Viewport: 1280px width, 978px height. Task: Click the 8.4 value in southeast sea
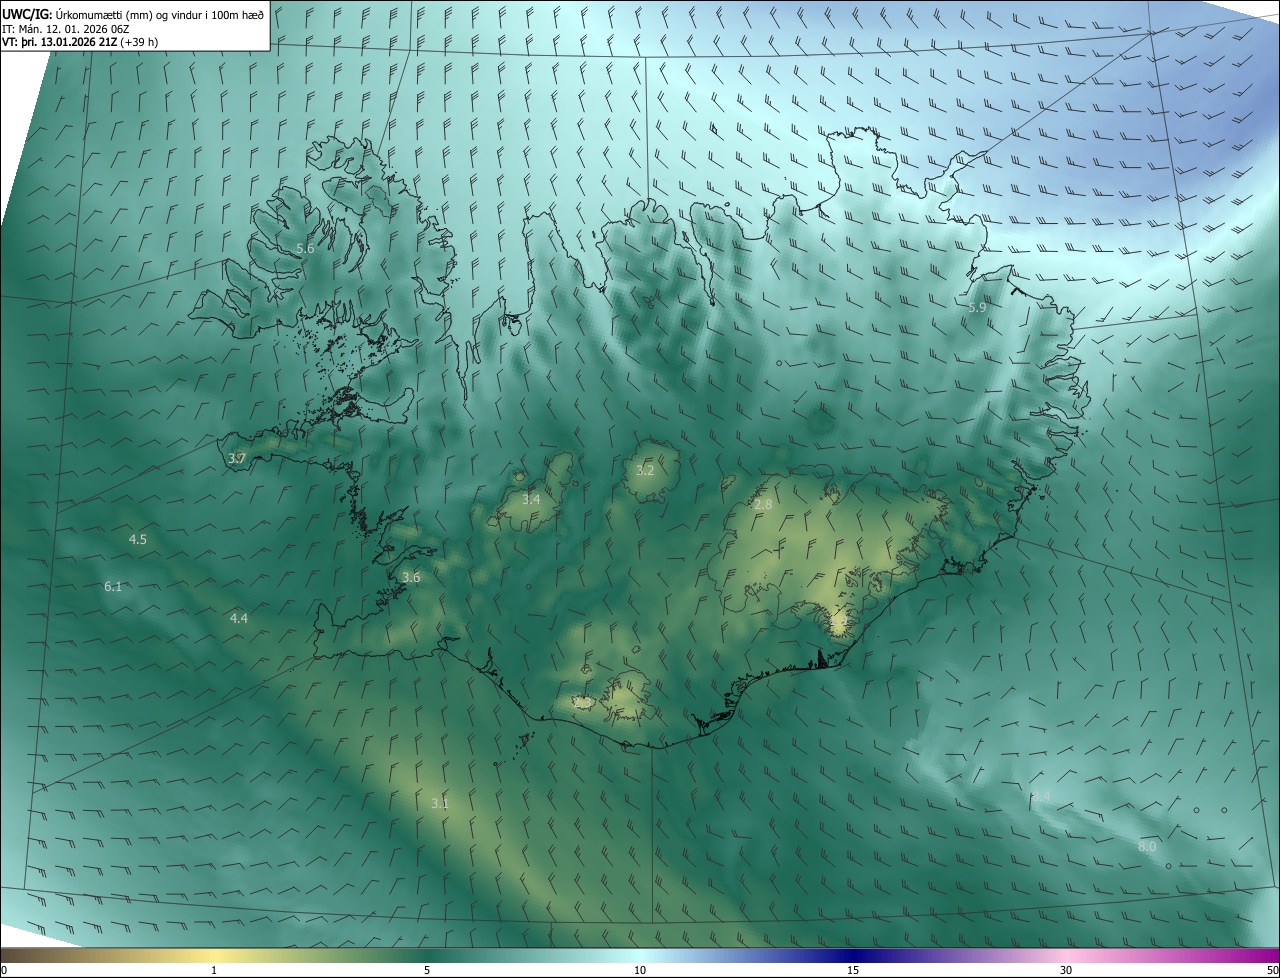(x=1041, y=797)
